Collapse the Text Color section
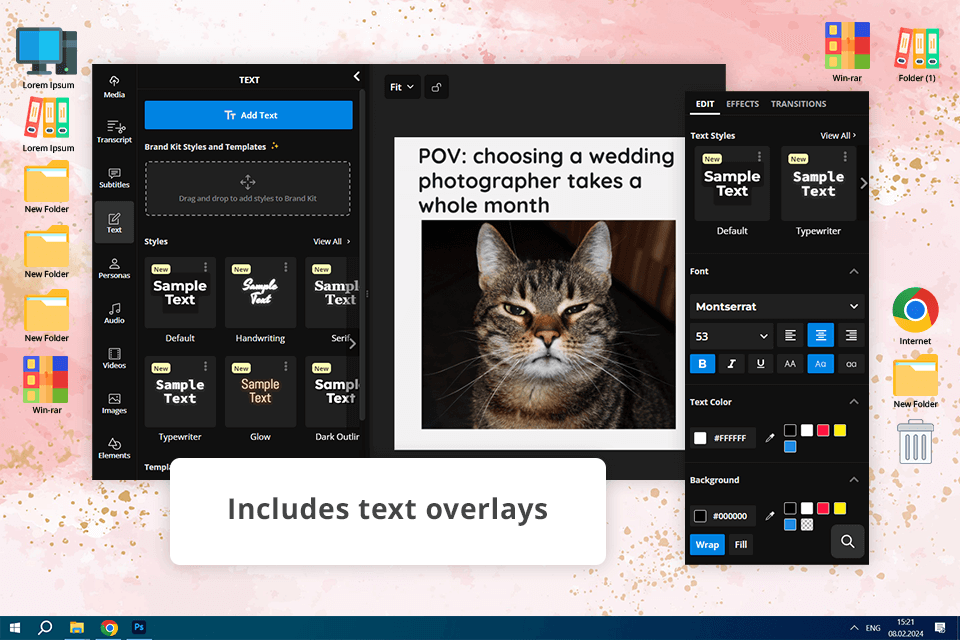Screen dimensions: 960x640 853,402
